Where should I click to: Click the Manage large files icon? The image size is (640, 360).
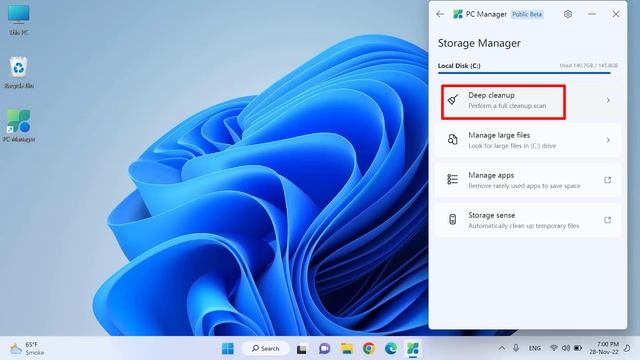pyautogui.click(x=453, y=140)
